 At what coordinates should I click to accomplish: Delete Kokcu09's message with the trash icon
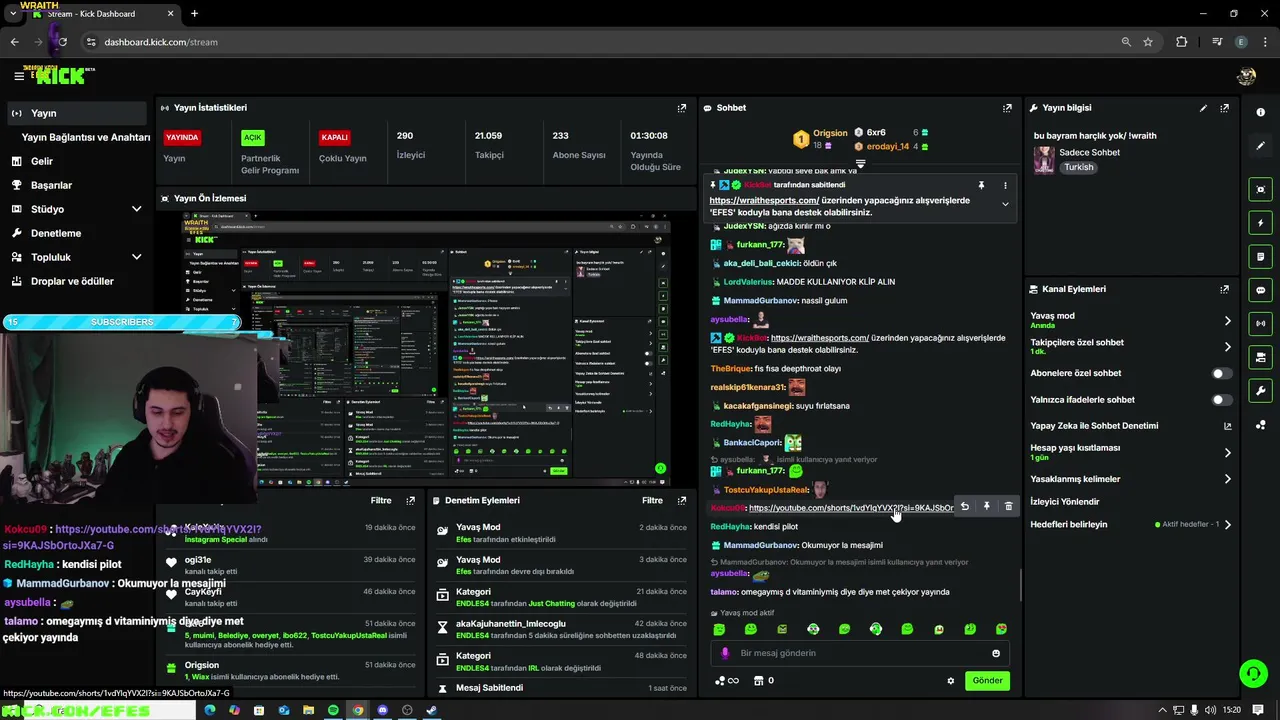(1008, 507)
